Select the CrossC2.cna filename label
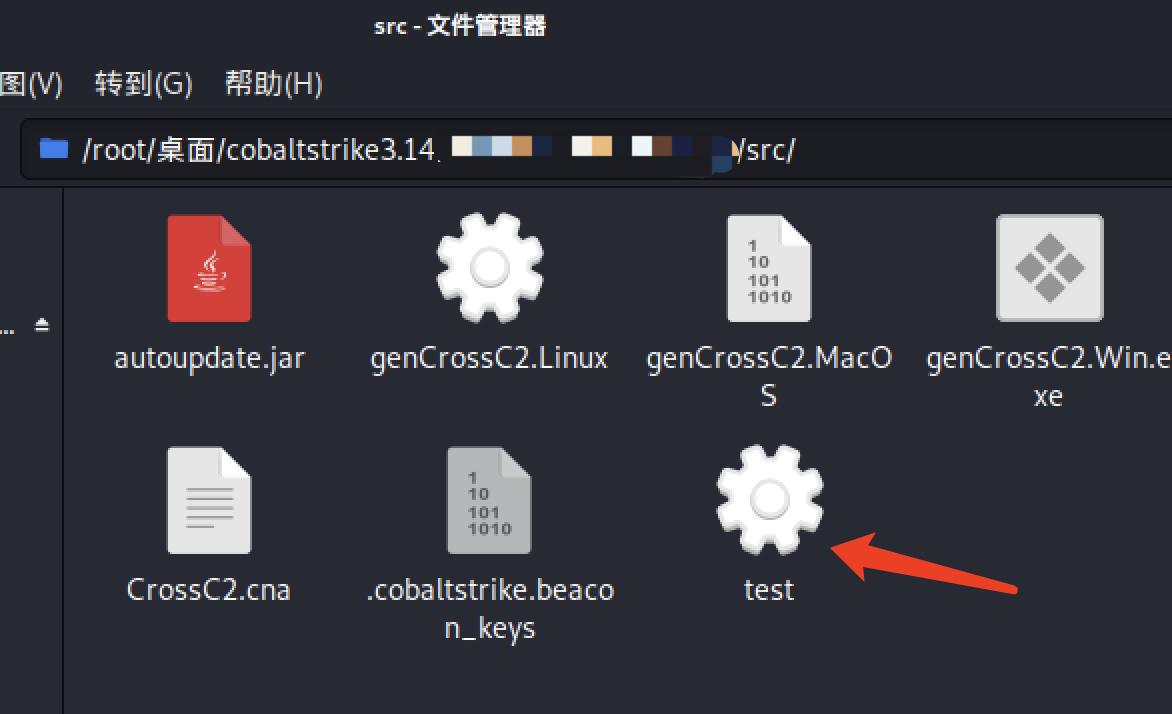1172x714 pixels. (x=208, y=590)
